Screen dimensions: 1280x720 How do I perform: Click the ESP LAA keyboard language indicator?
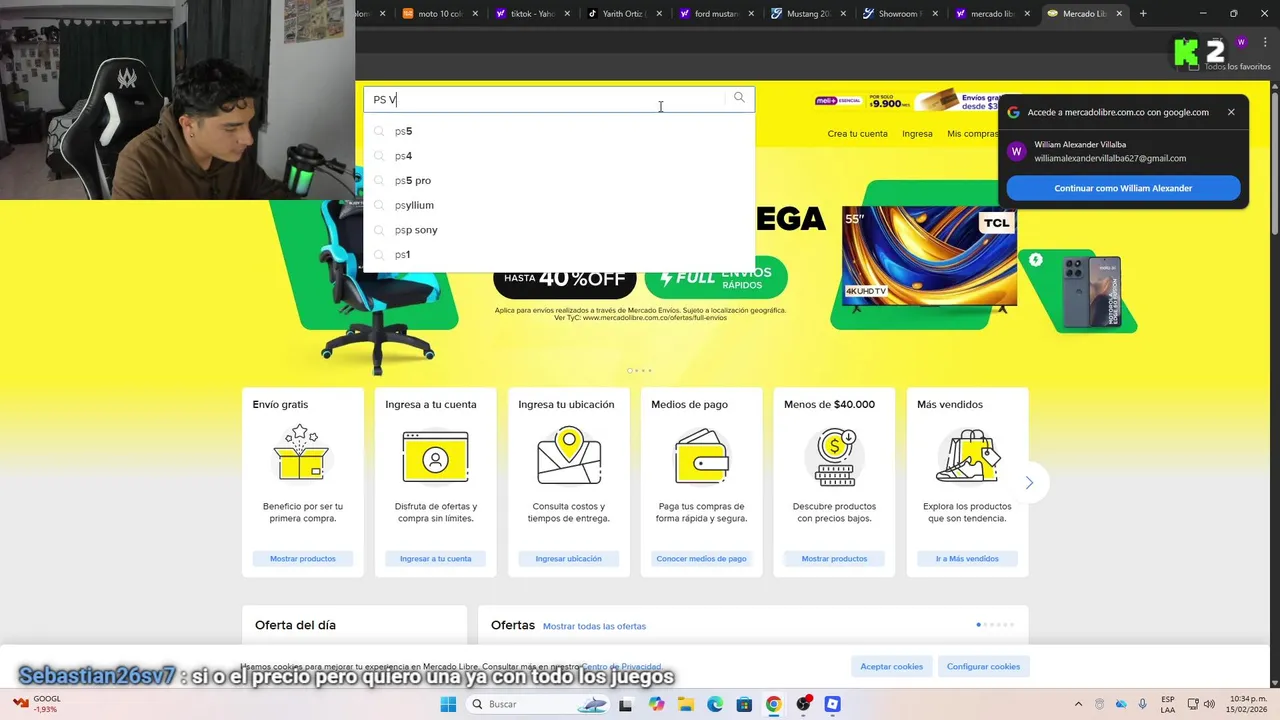pos(1168,704)
